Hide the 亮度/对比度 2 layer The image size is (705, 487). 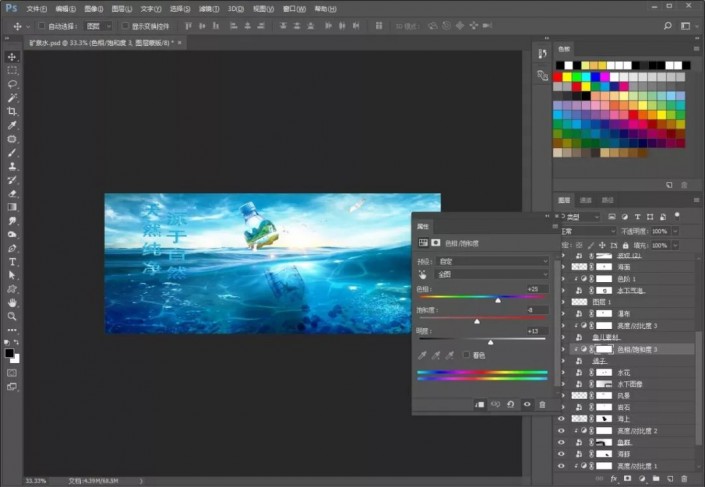pyautogui.click(x=561, y=430)
